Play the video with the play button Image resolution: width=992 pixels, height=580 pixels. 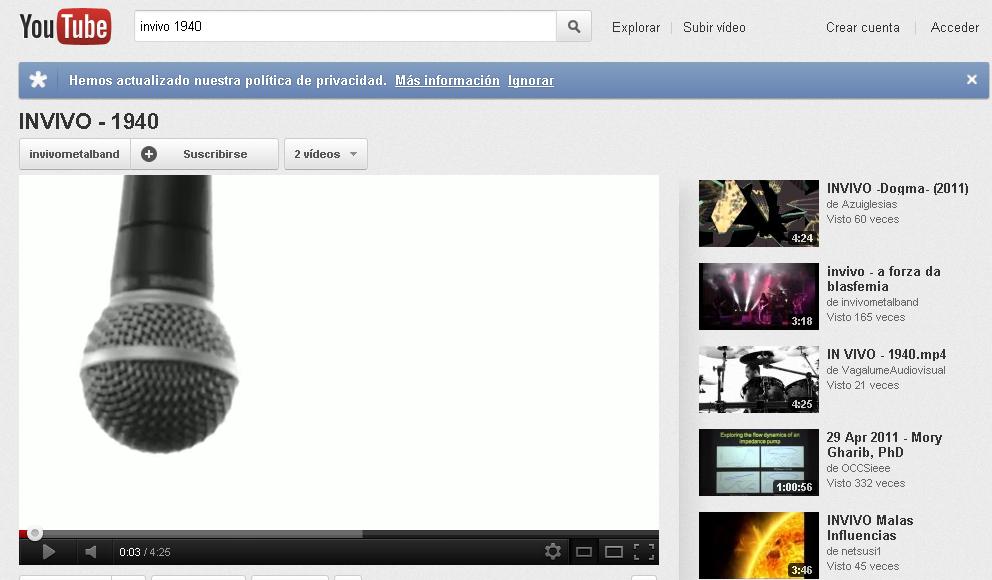48,551
